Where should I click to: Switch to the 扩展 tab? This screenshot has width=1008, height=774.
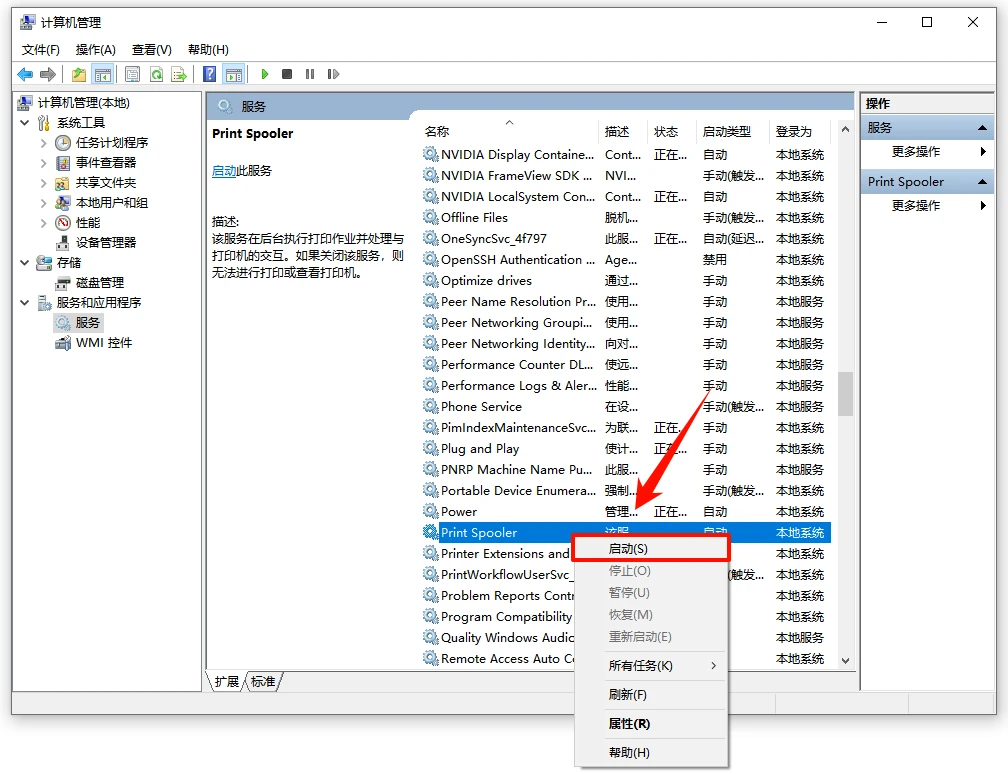click(227, 681)
